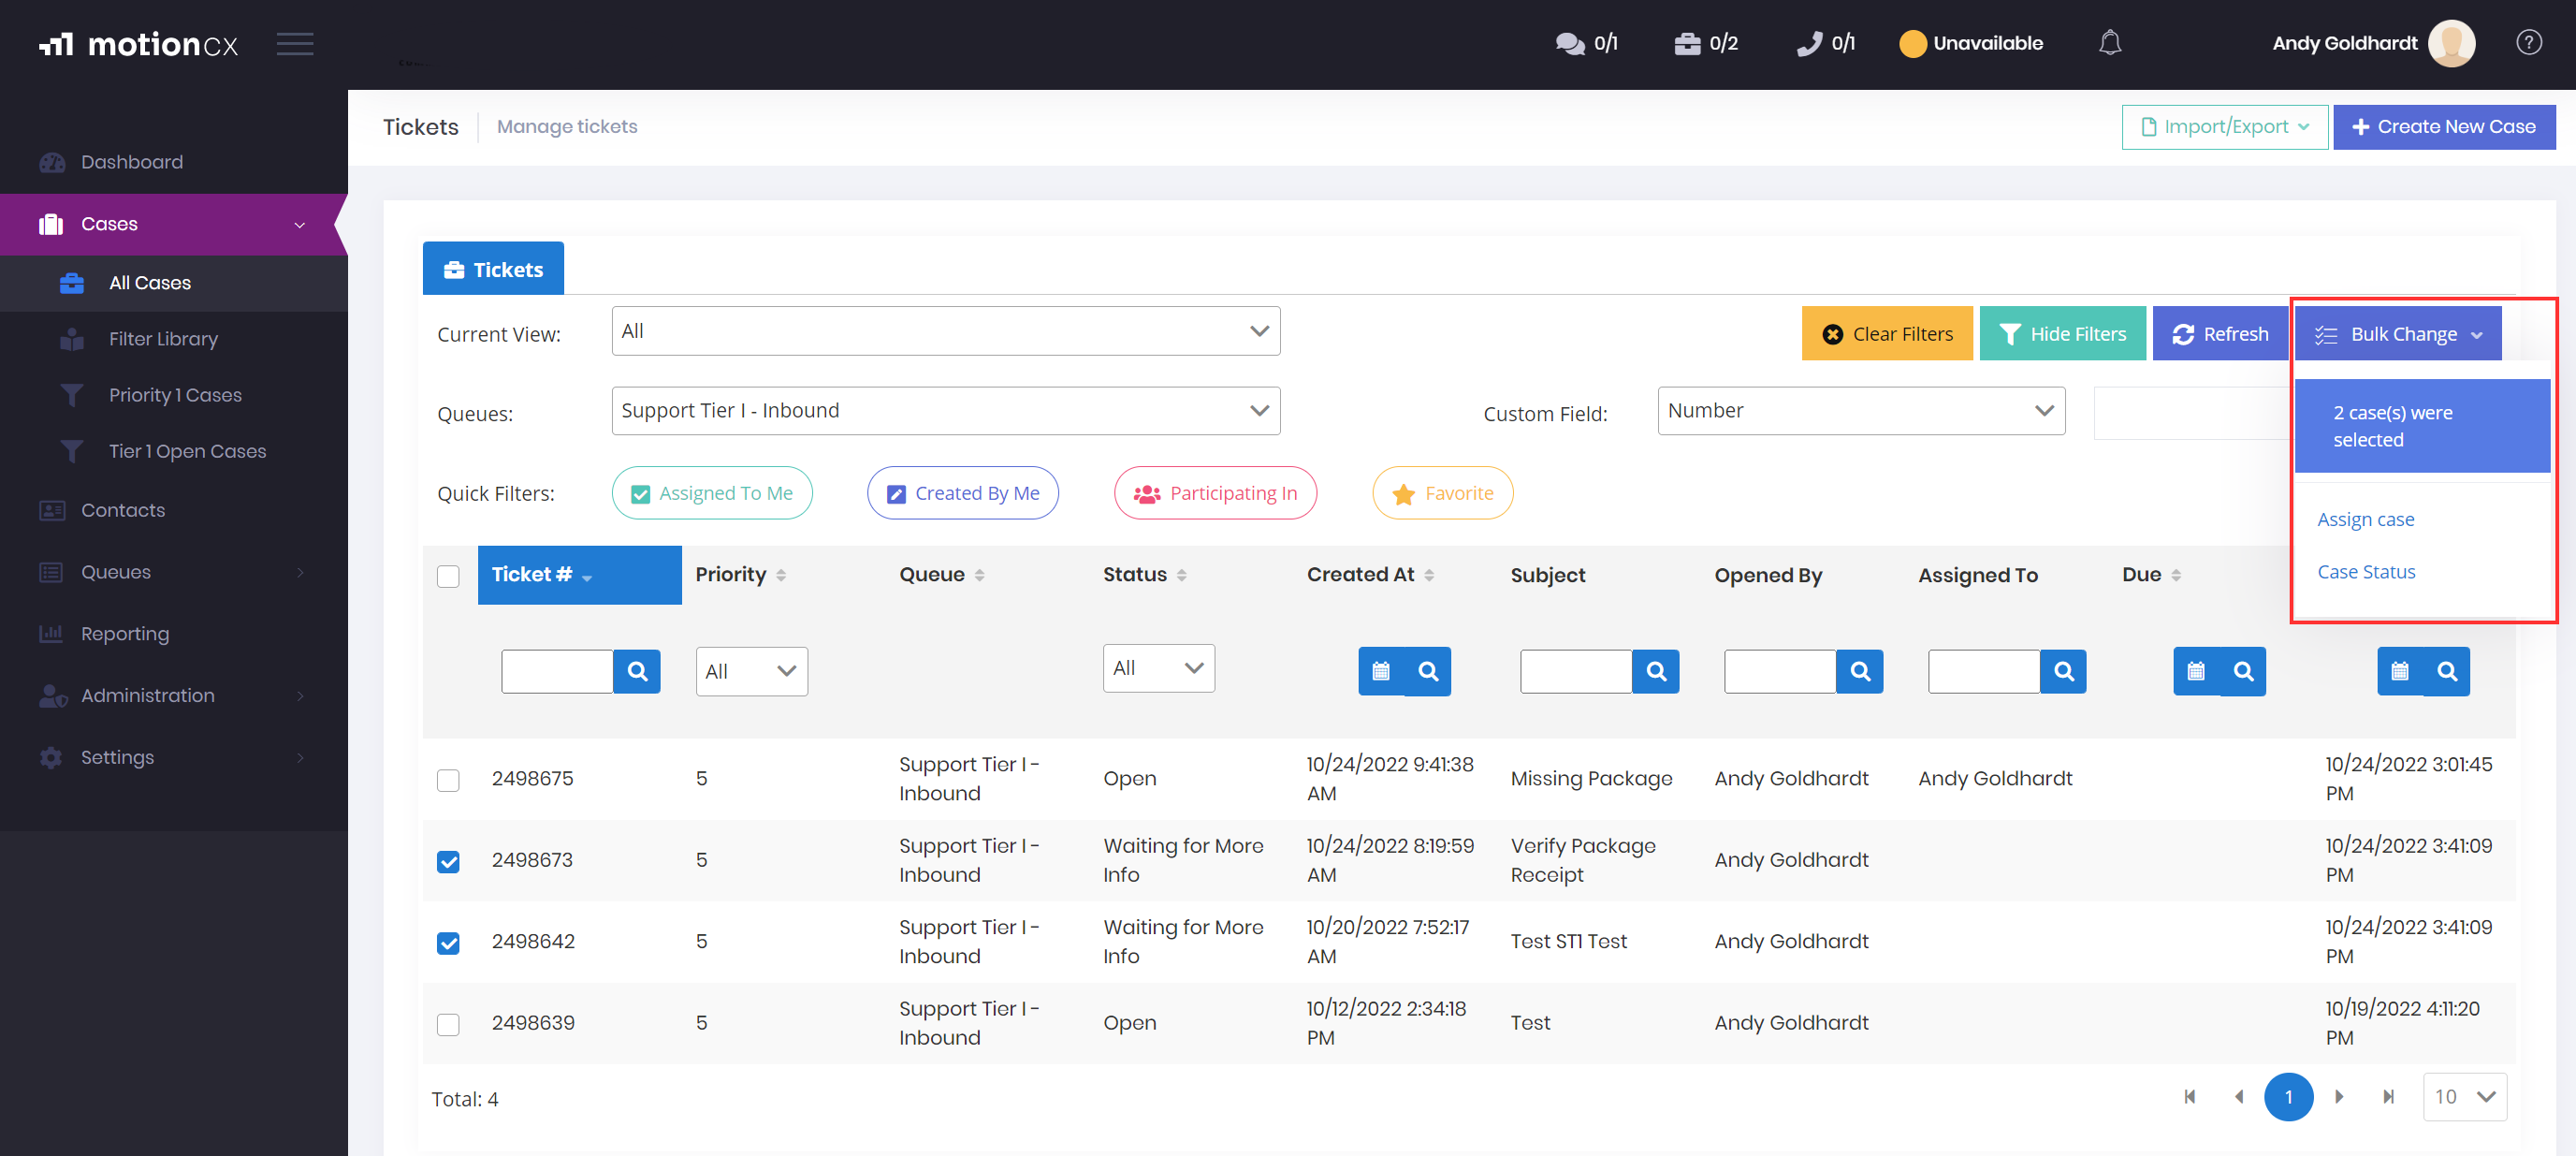Open the Status filter dropdown
This screenshot has width=2576, height=1156.
pyautogui.click(x=1158, y=668)
